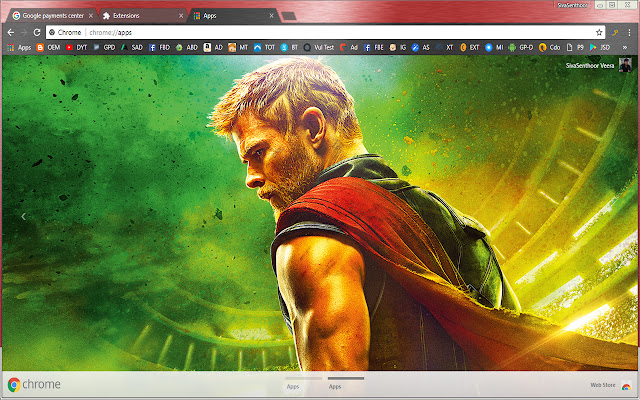
Task: Close the Apps browser tab
Action: pyautogui.click(x=271, y=16)
